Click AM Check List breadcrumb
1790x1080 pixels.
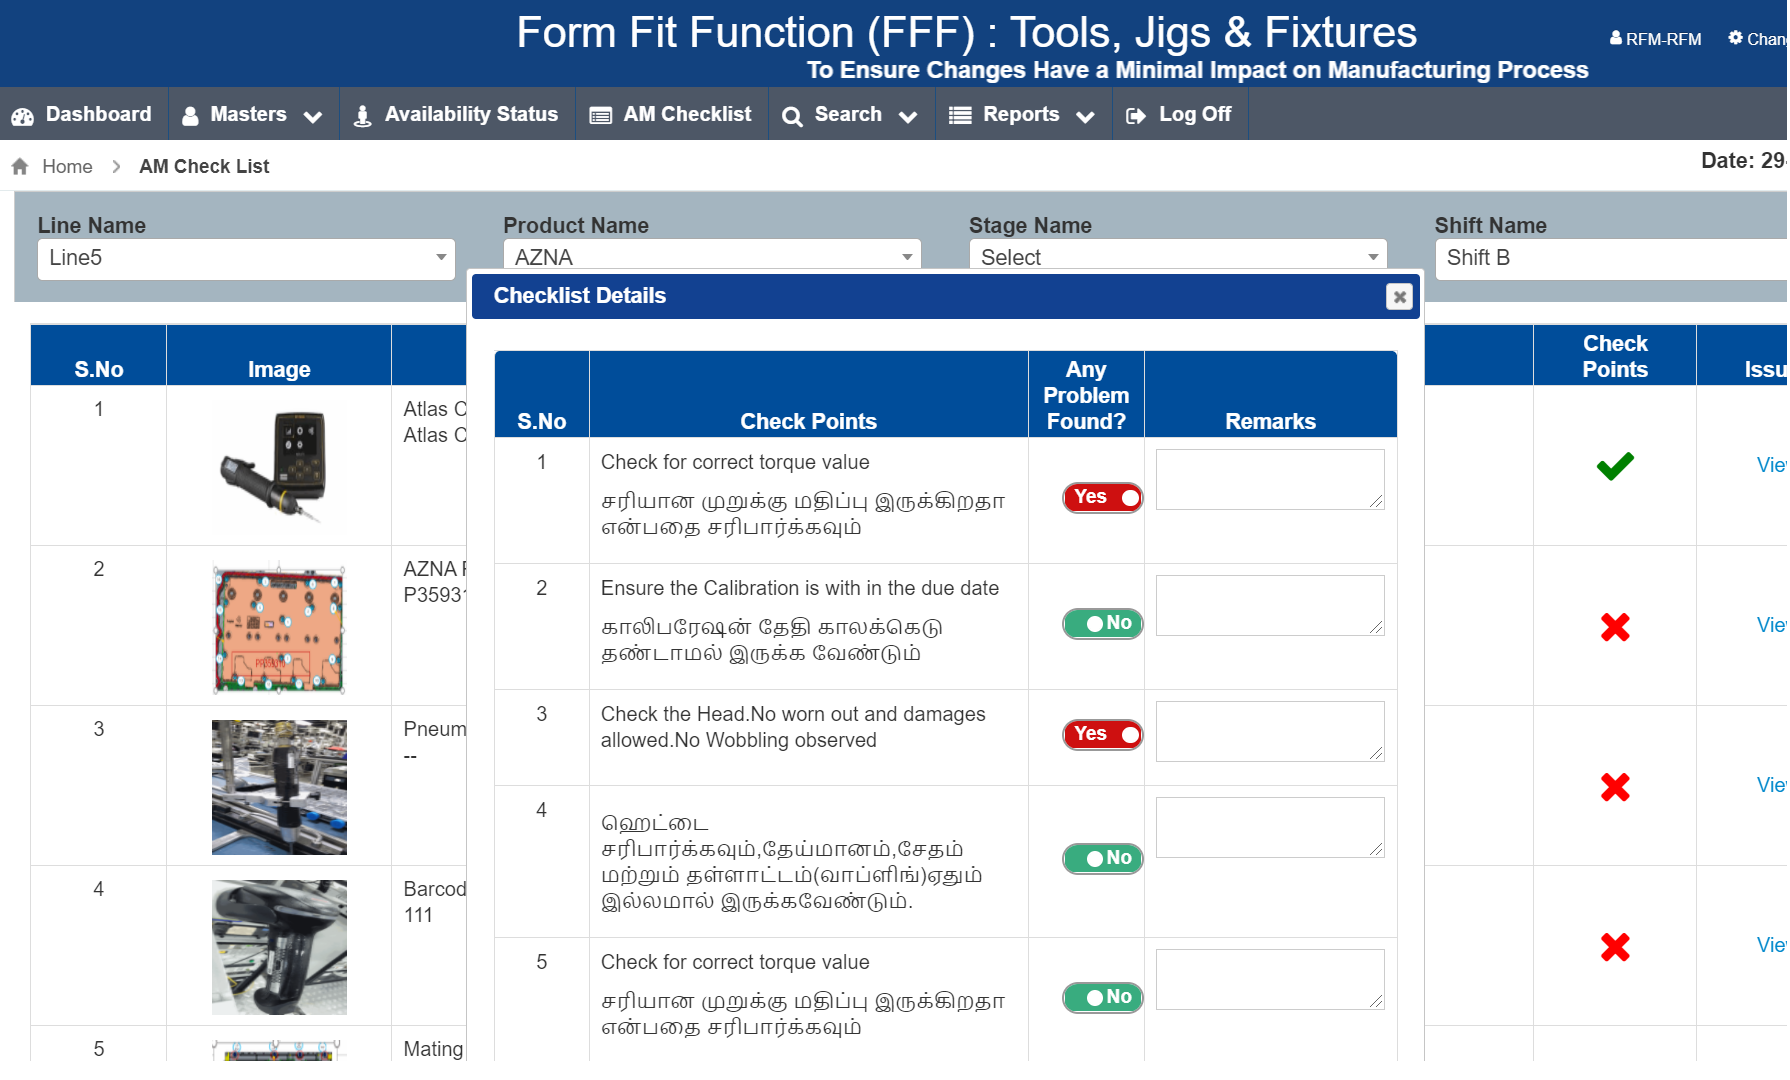(204, 166)
